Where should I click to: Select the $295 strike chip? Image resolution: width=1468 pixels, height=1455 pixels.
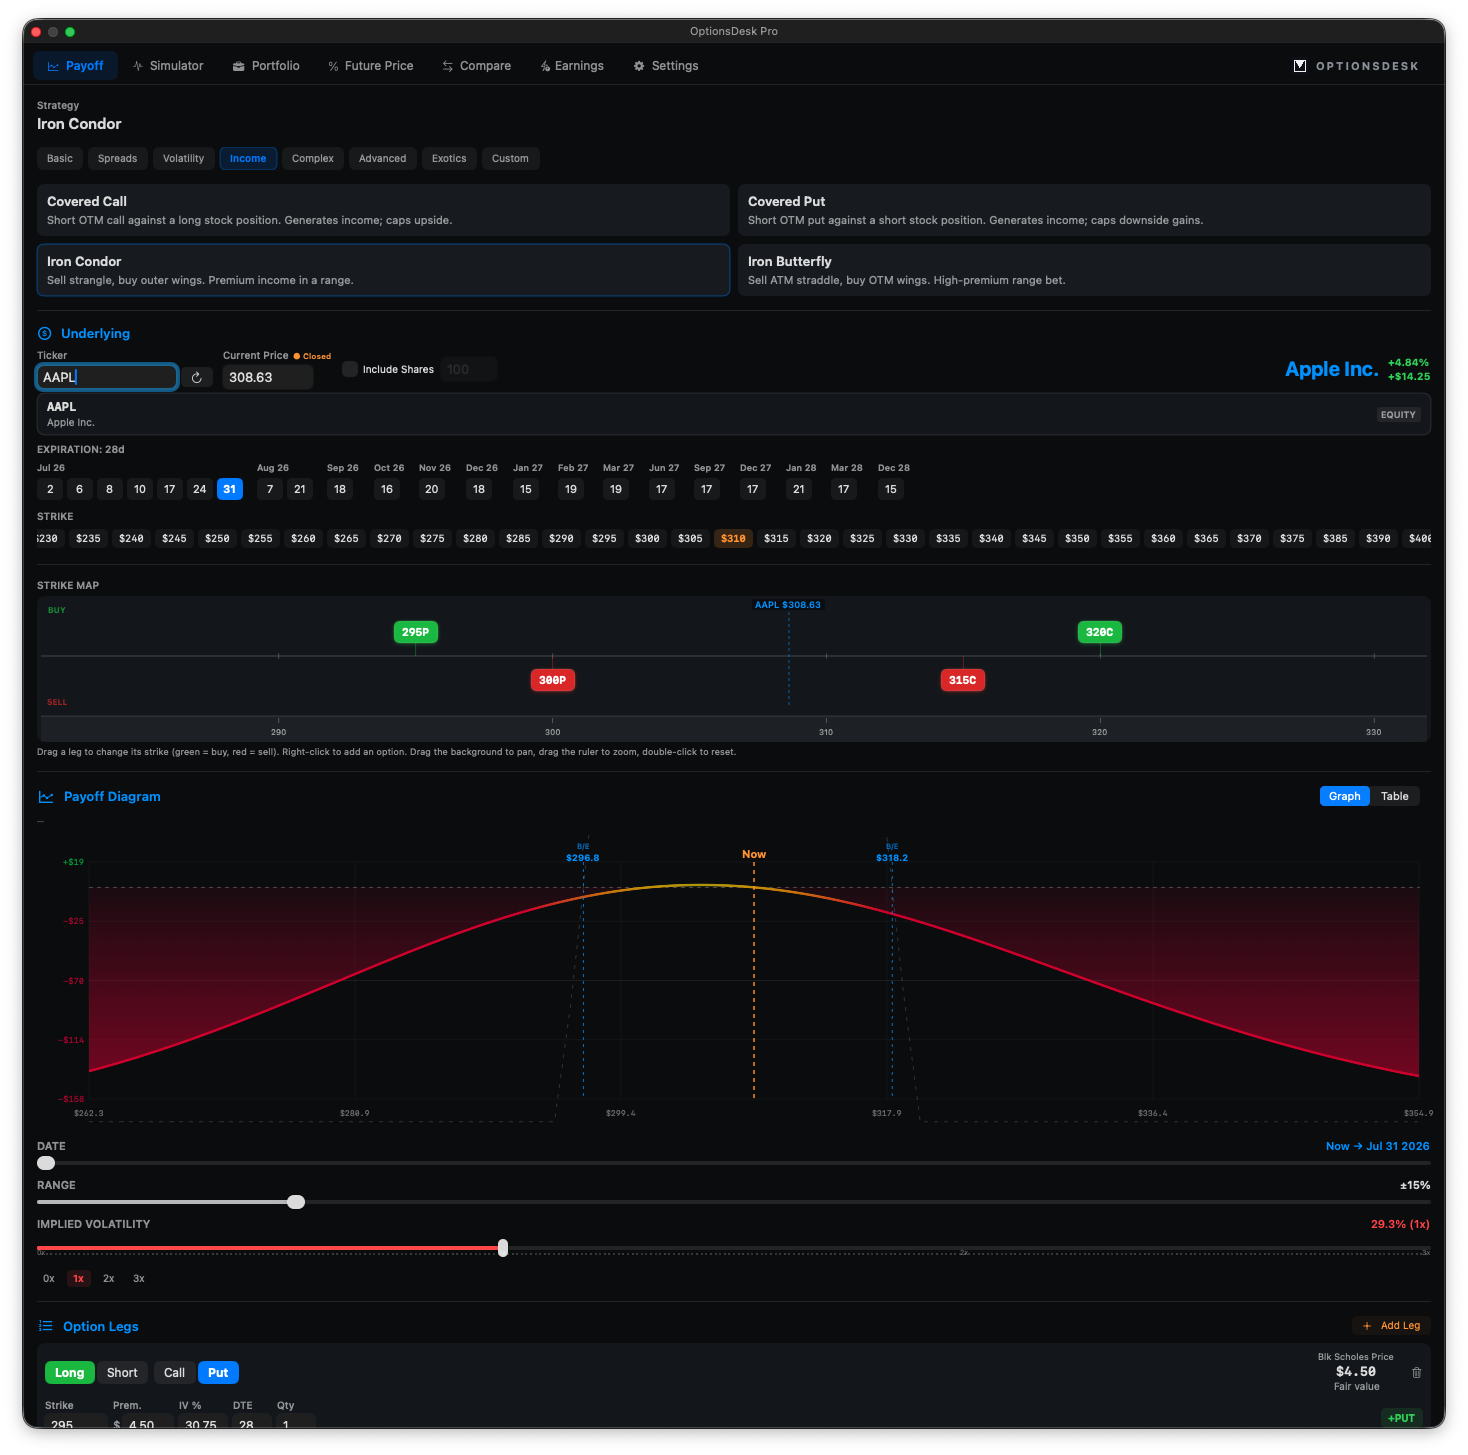tap(604, 538)
